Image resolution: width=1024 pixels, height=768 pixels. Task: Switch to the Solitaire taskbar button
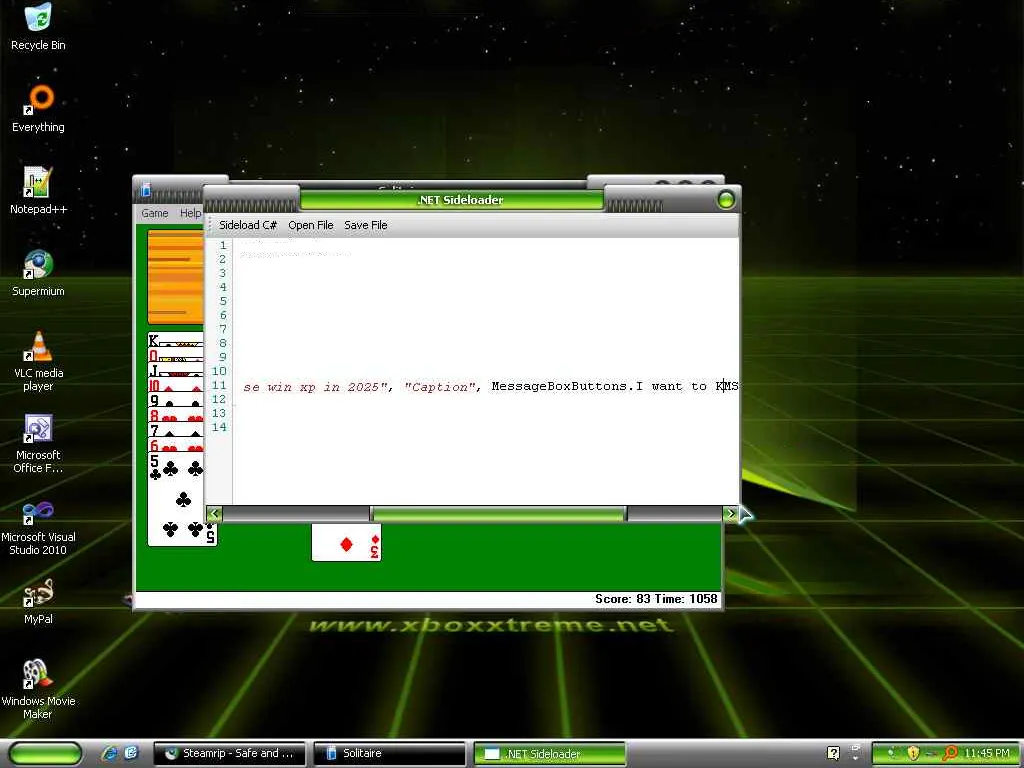coord(389,753)
